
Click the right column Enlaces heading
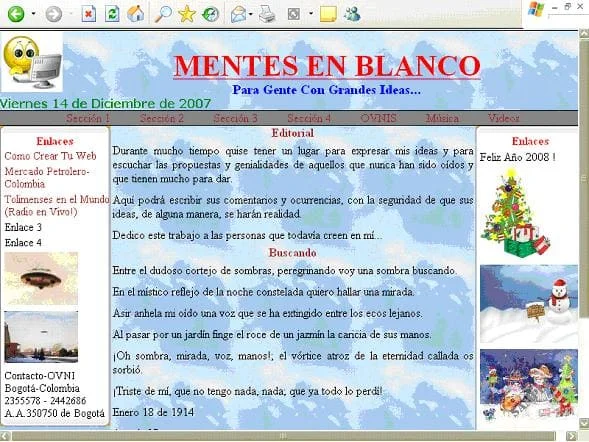coord(530,141)
